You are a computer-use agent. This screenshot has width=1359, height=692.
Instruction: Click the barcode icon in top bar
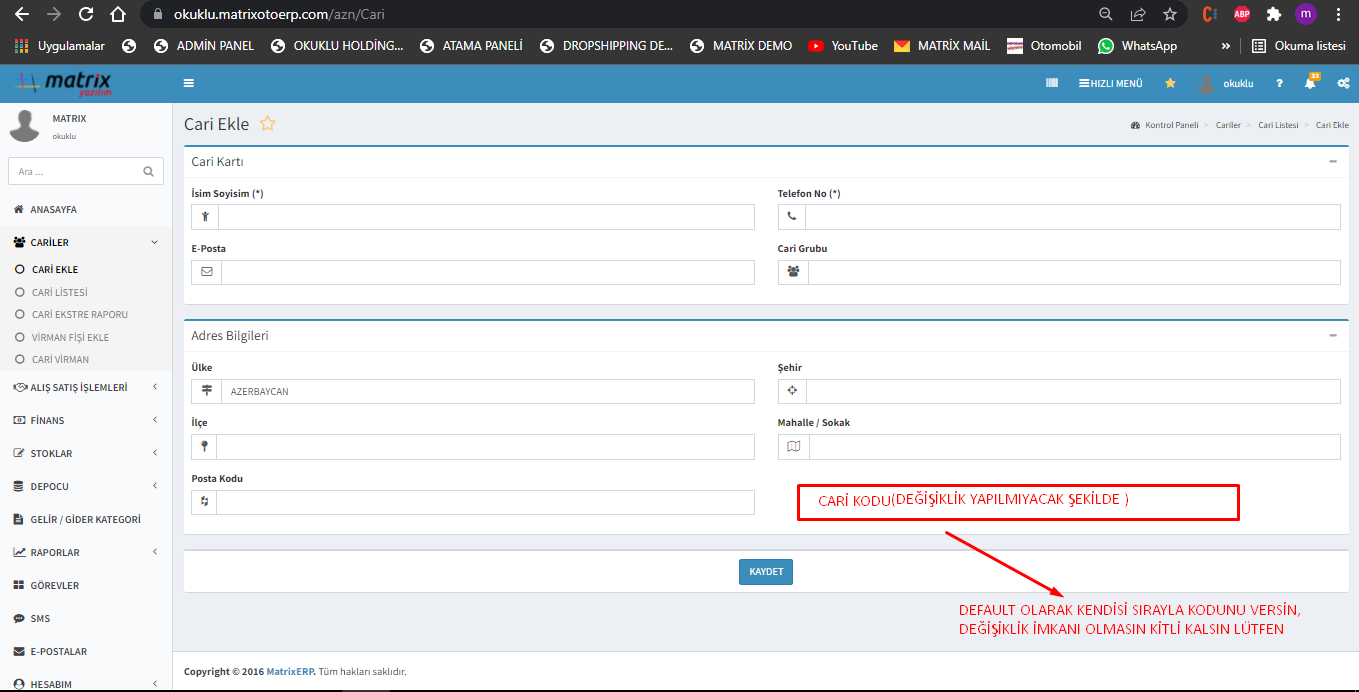click(x=1052, y=83)
